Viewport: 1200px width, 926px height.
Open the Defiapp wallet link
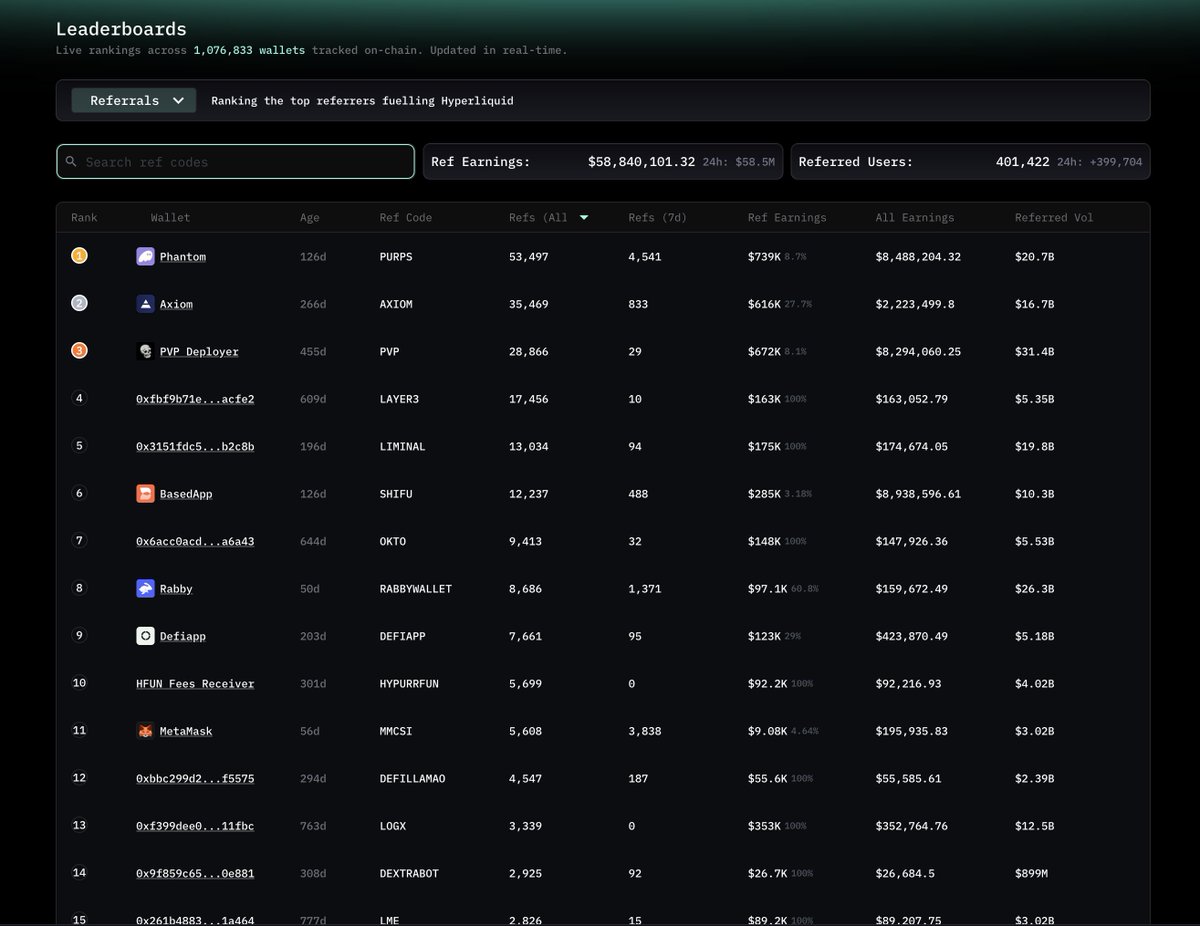coord(183,636)
